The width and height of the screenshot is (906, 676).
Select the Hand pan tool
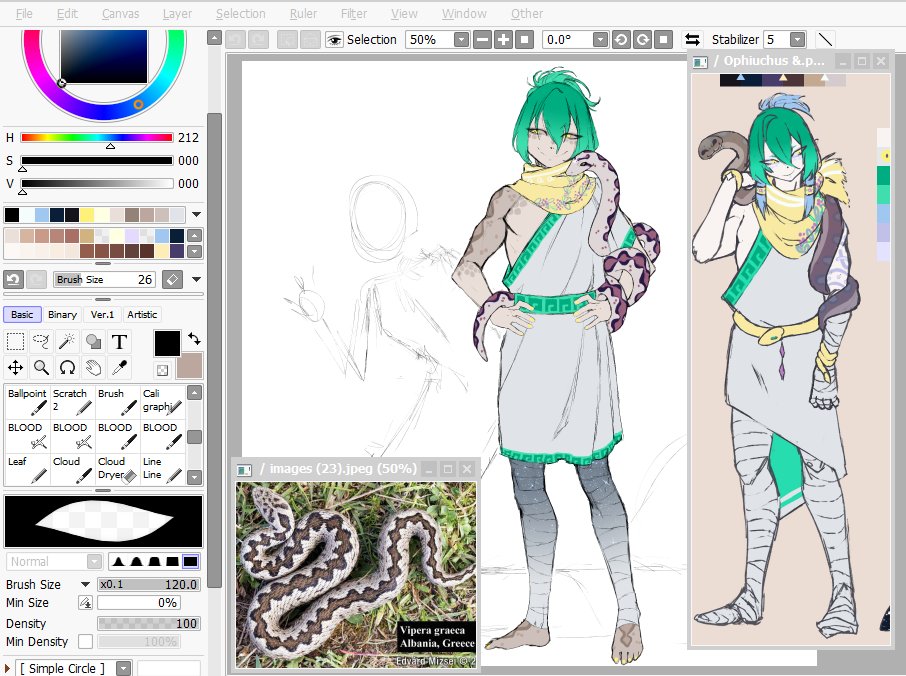[x=93, y=367]
